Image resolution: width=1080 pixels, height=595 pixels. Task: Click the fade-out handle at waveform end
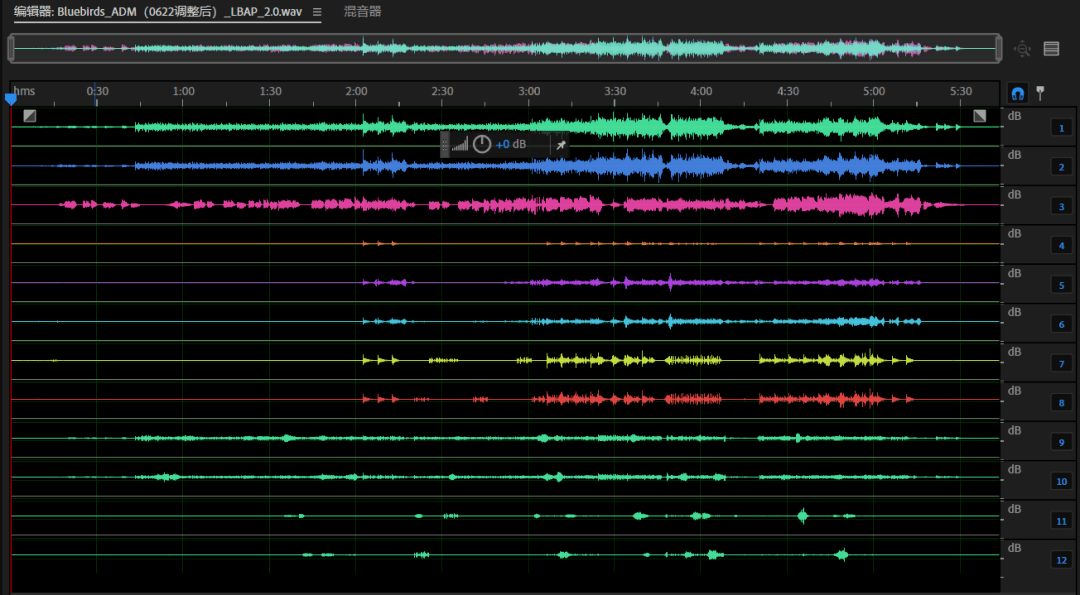(980, 116)
